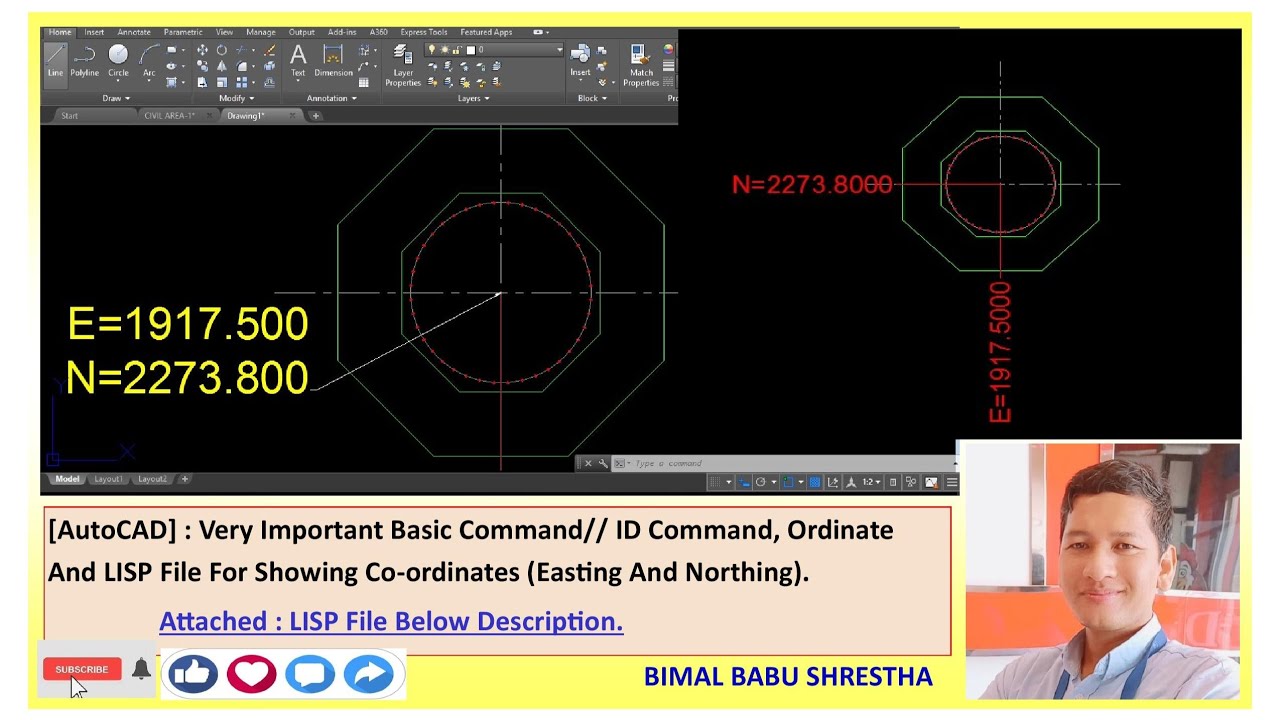Click the notification bell icon
This screenshot has height=720, width=1280.
[x=141, y=669]
